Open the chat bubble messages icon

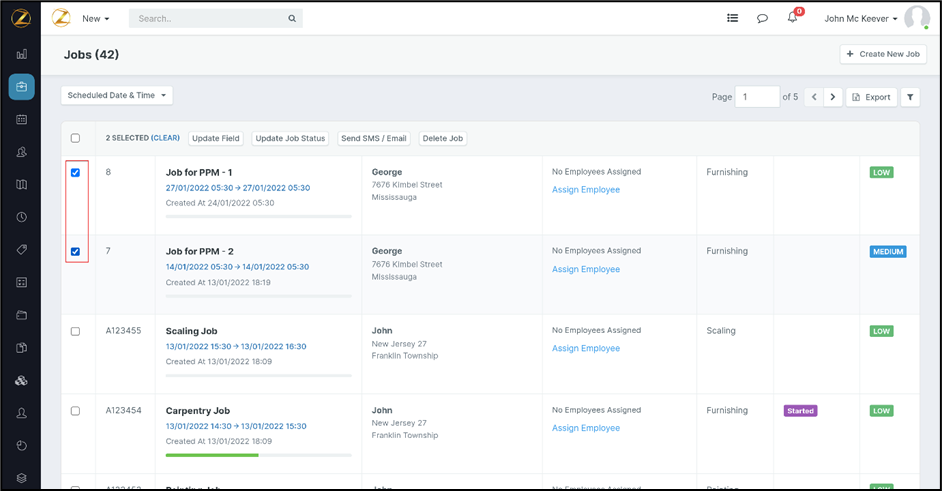762,18
